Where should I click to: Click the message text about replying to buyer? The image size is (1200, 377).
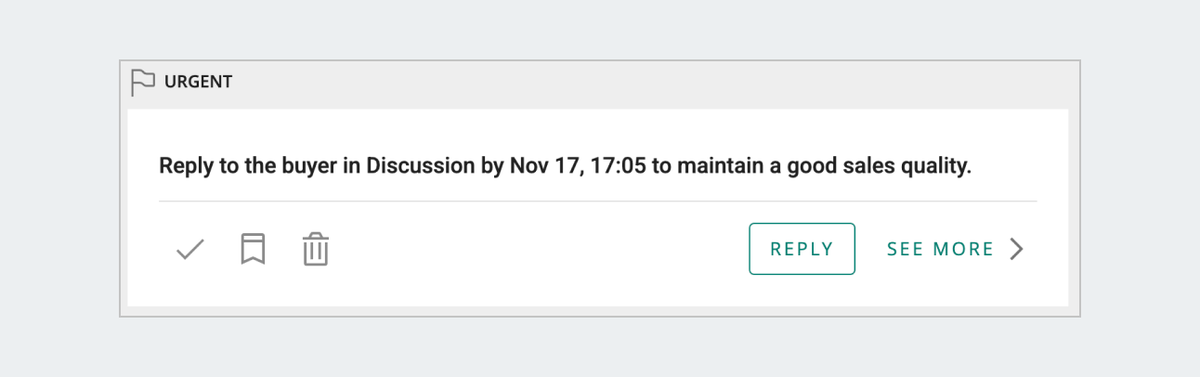pos(565,166)
